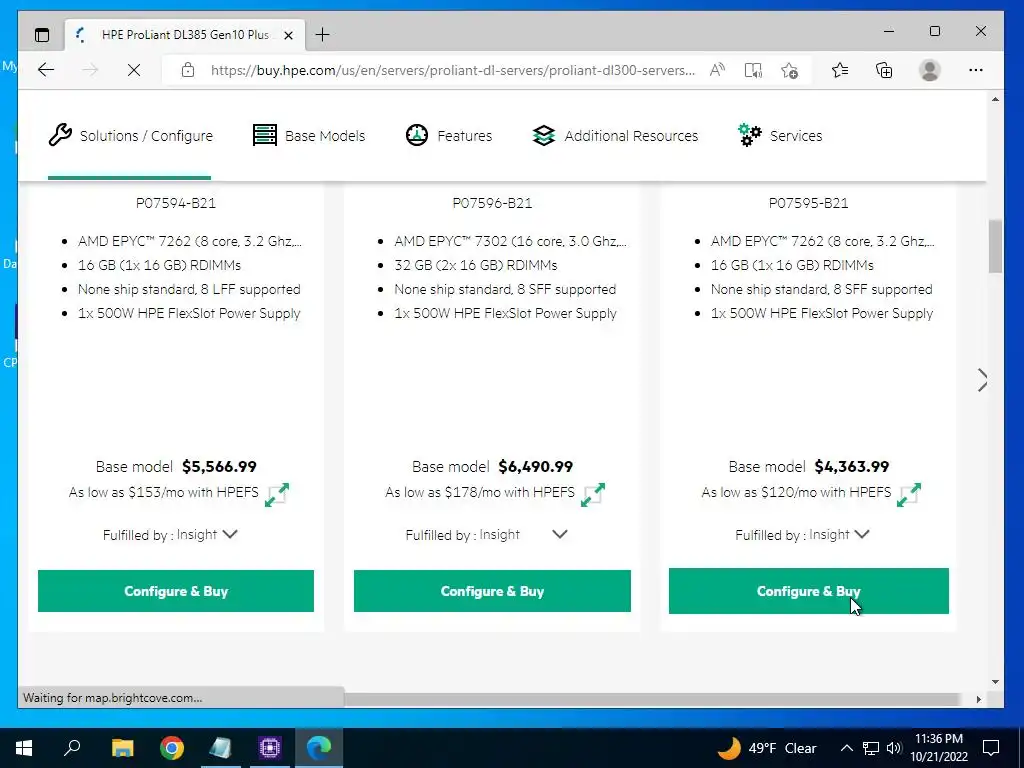Close the HPE ProLiant DL385 tab
1024x768 pixels.
[x=288, y=35]
